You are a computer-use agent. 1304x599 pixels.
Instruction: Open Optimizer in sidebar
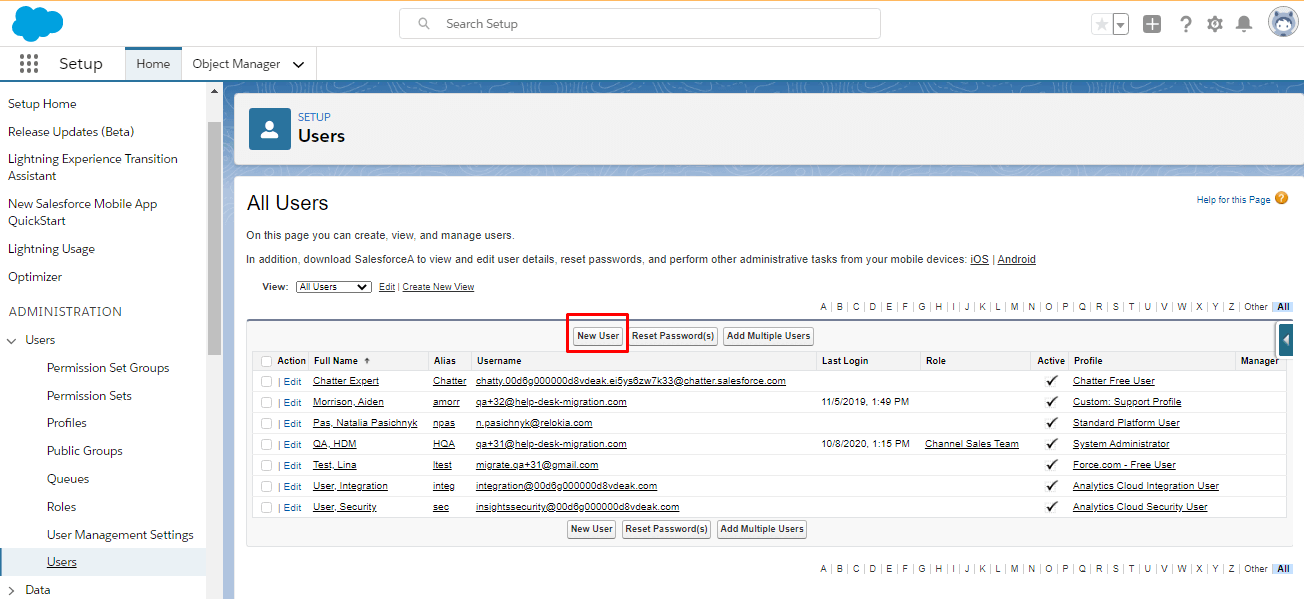point(35,277)
